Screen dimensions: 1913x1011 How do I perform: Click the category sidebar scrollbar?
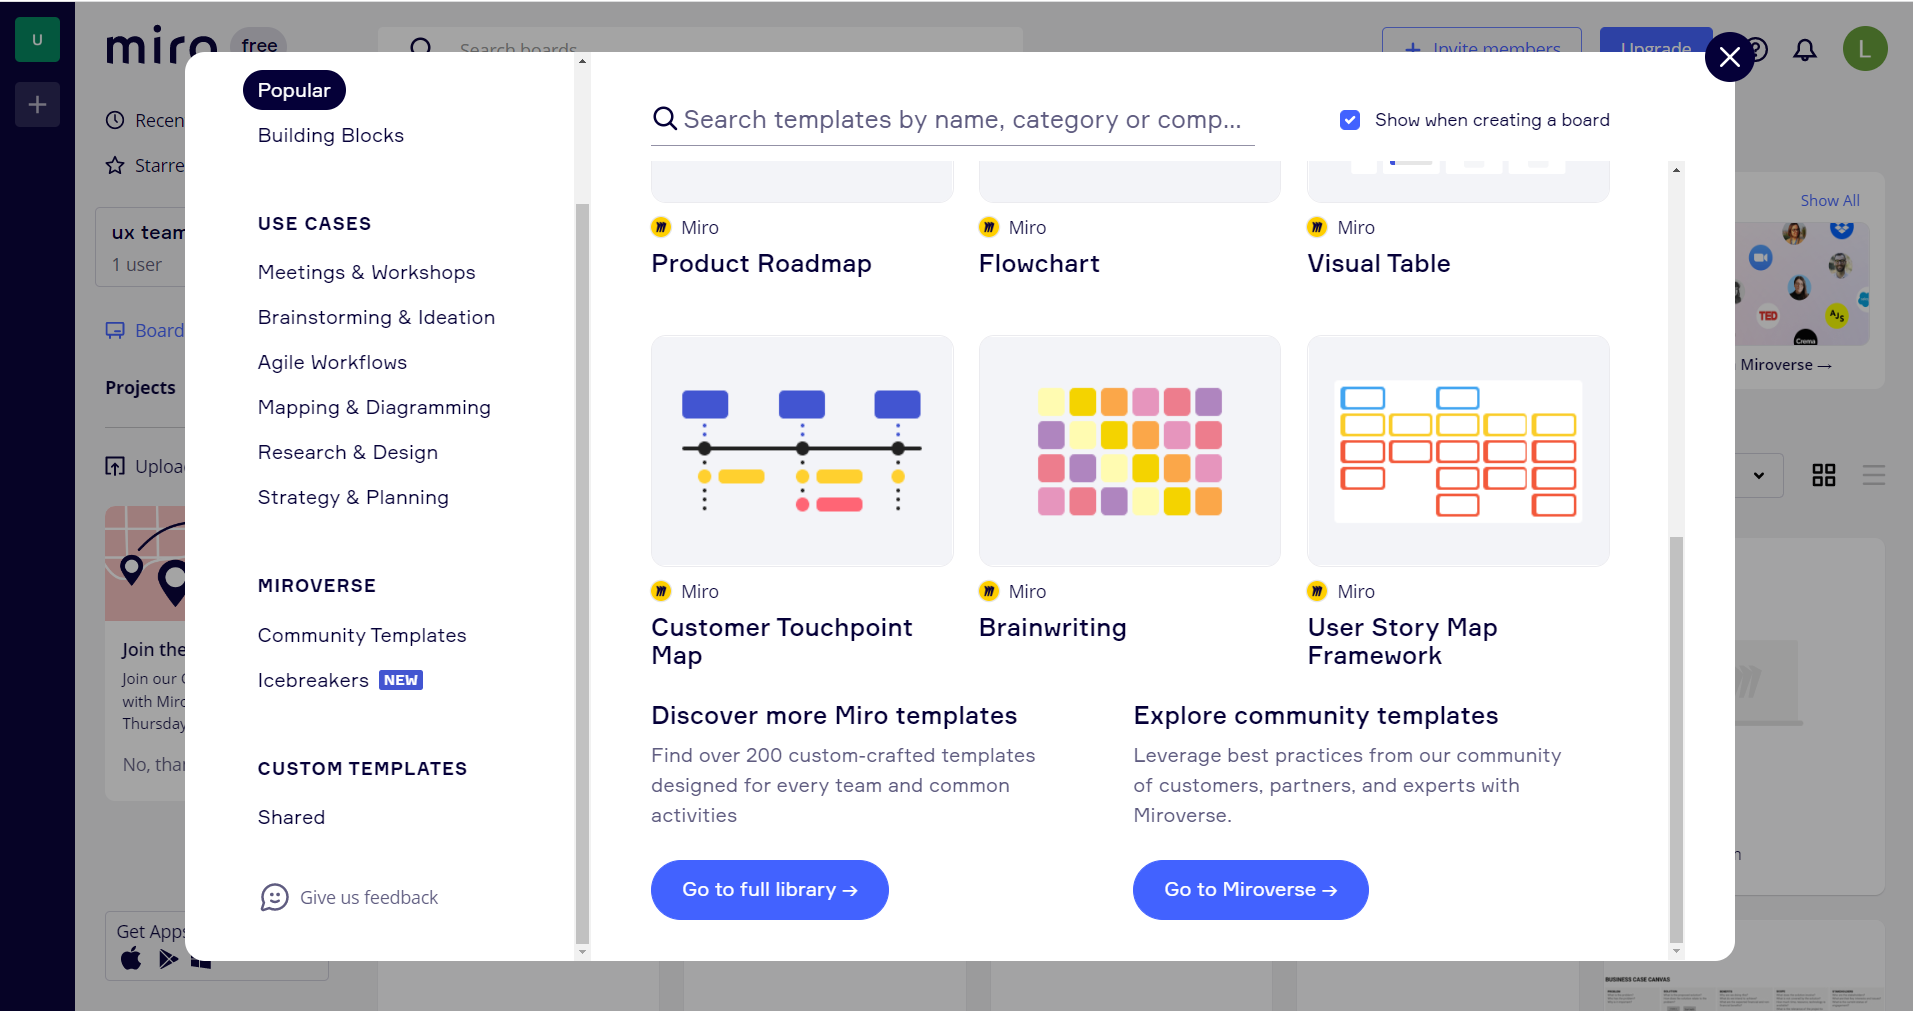point(582,573)
